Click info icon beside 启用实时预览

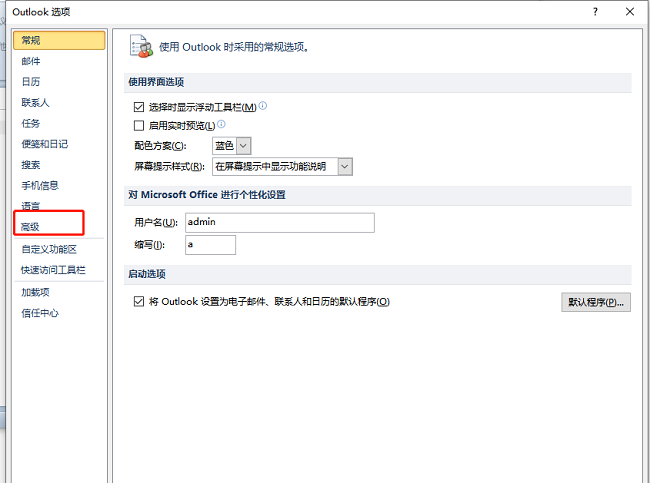[221, 125]
